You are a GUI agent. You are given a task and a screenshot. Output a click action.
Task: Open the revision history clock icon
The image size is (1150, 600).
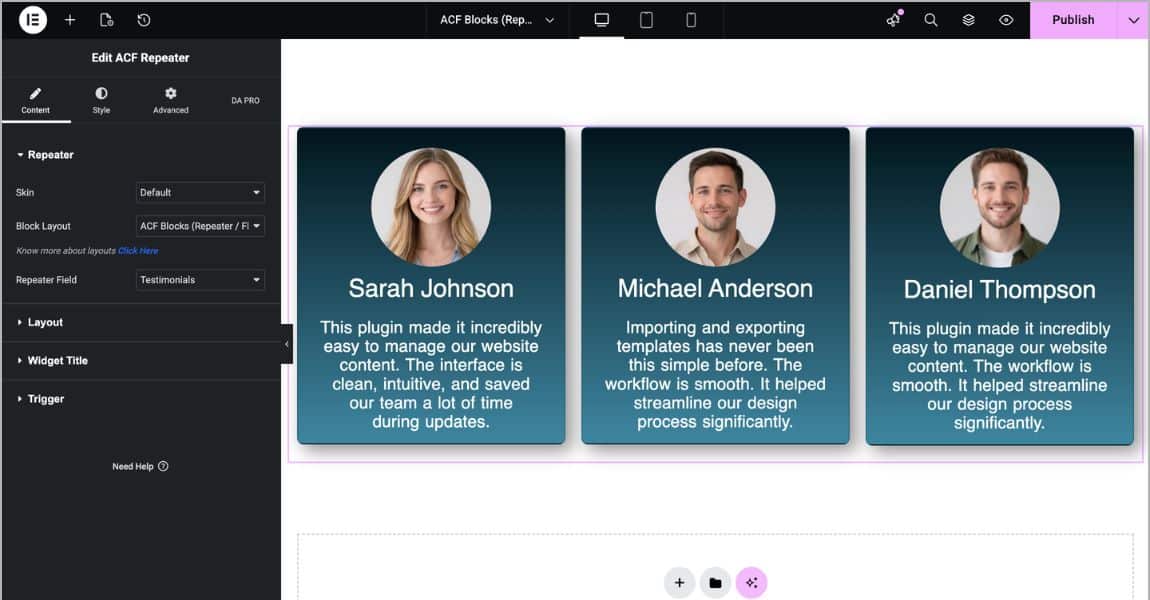click(144, 20)
